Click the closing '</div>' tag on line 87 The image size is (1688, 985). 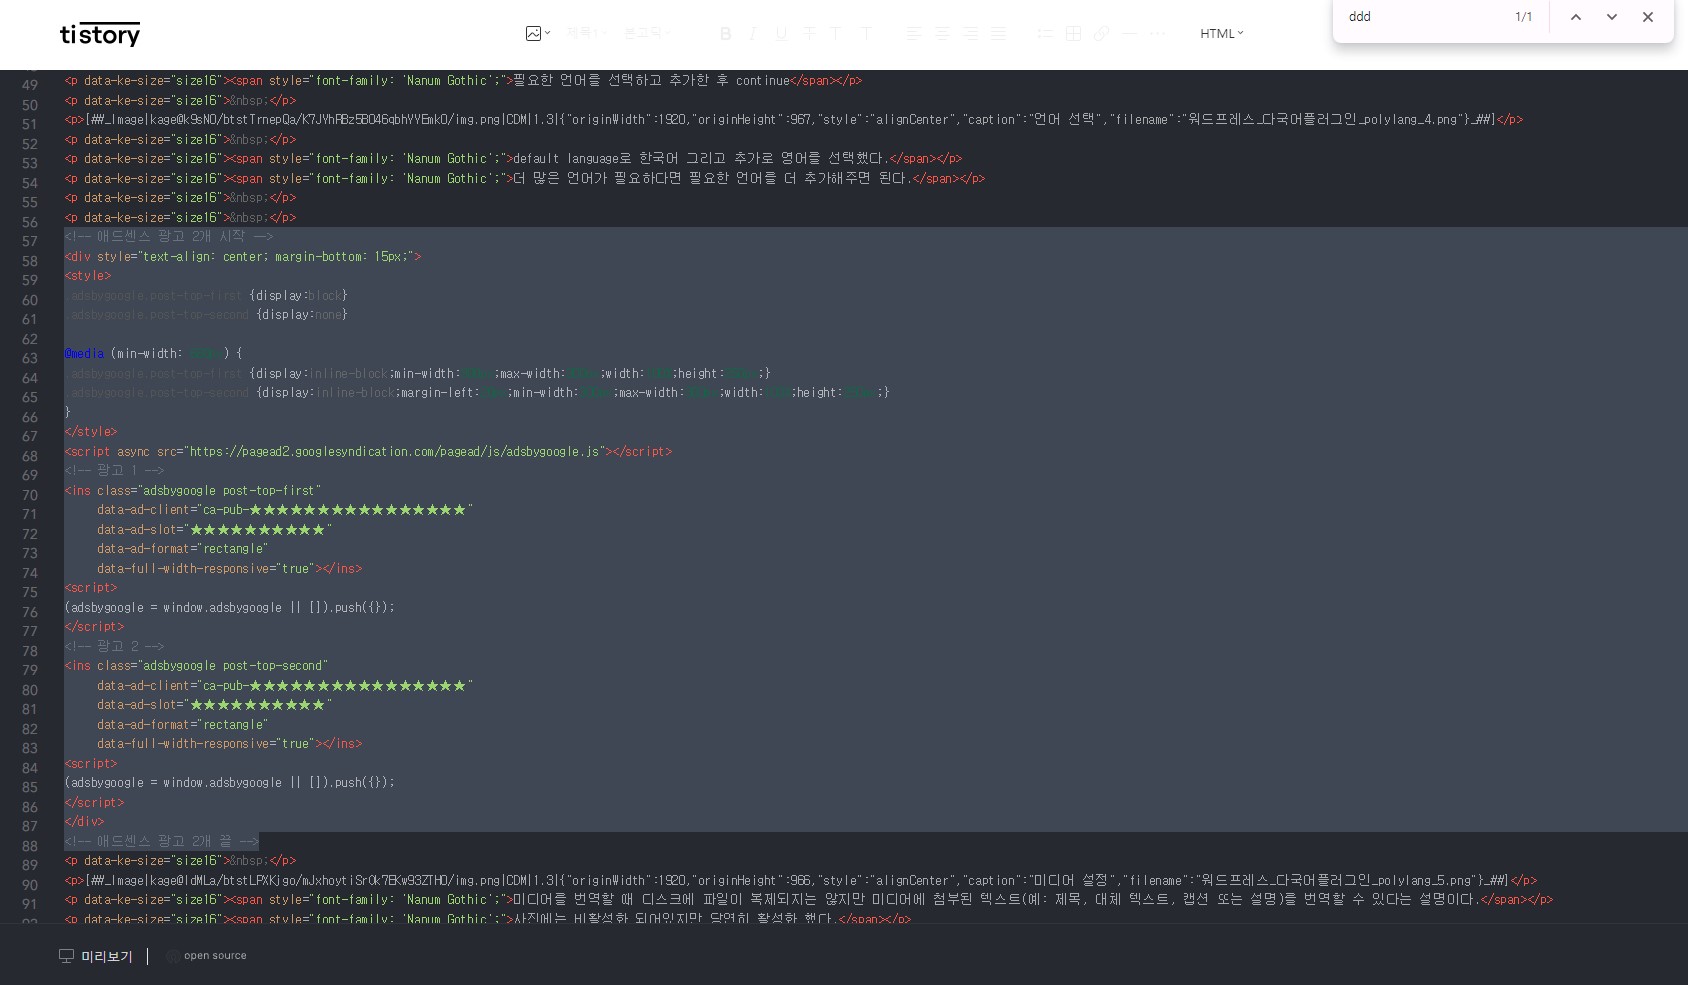coord(84,822)
